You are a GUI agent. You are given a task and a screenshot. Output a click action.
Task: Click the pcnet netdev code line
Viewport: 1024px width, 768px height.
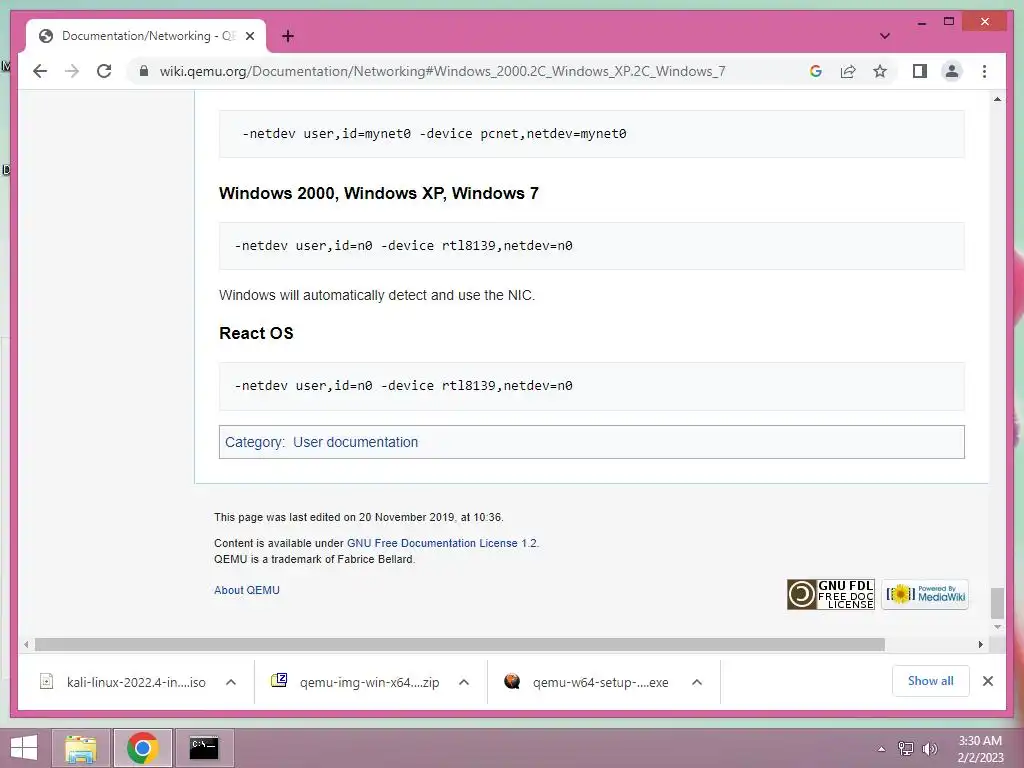pyautogui.click(x=434, y=133)
